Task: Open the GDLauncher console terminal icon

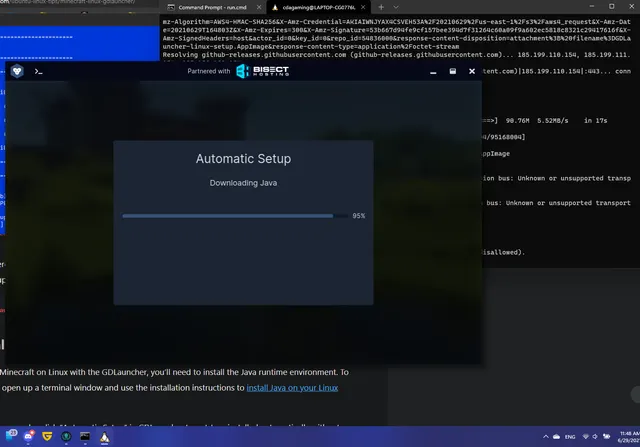Action: click(38, 71)
